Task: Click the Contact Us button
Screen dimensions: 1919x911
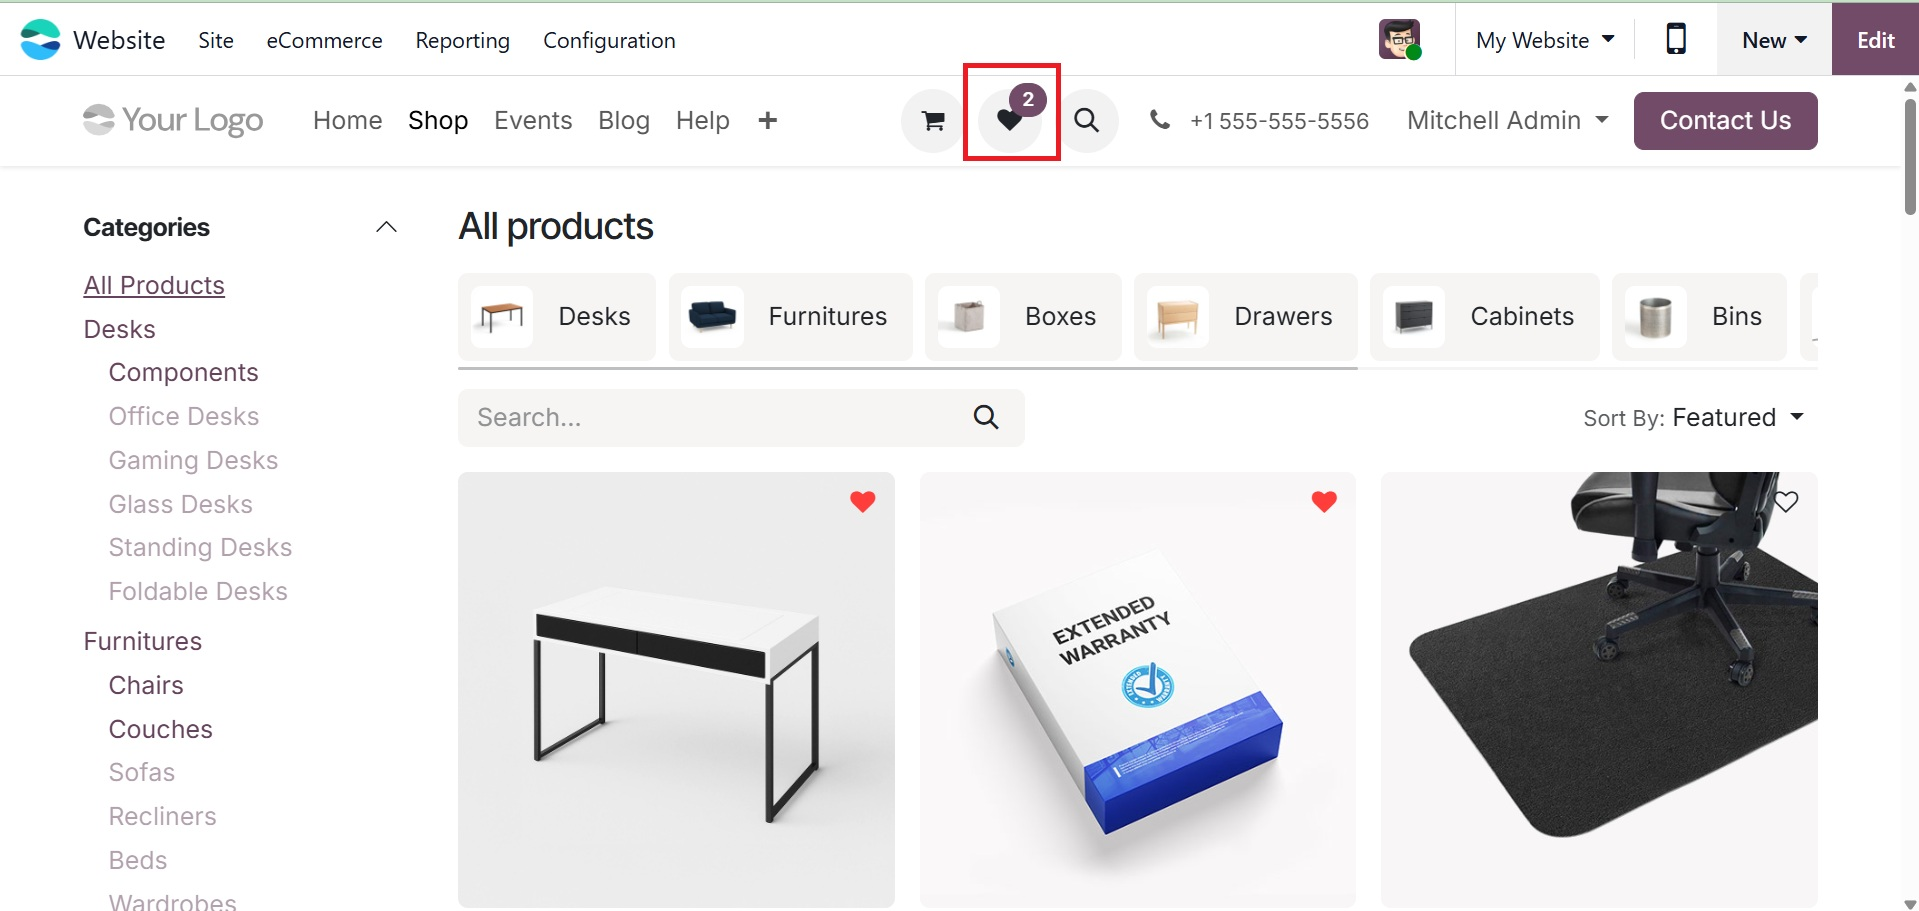Action: pyautogui.click(x=1725, y=121)
